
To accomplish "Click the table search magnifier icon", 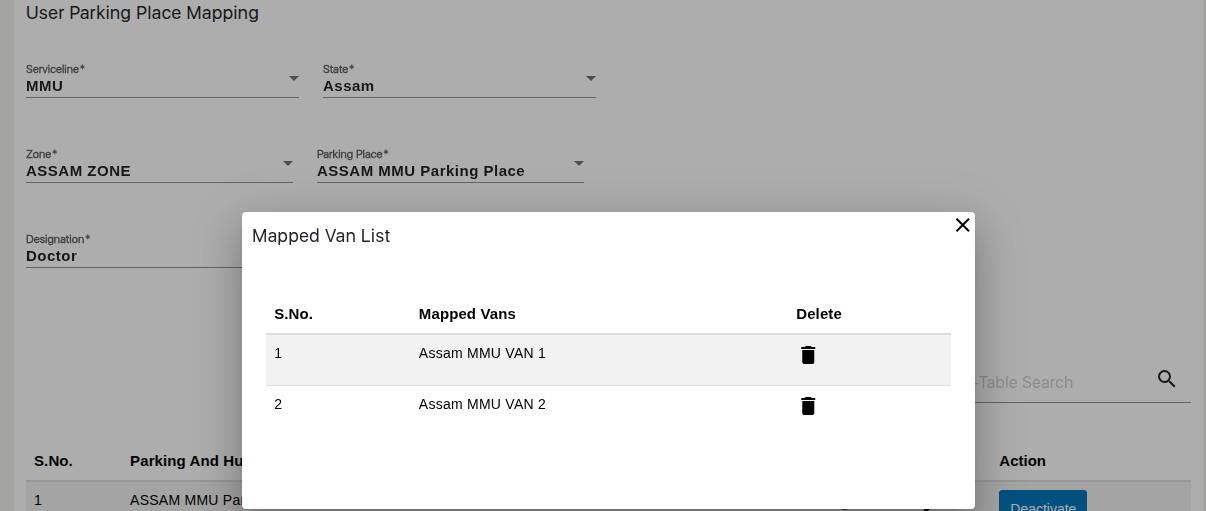I will [x=1166, y=379].
